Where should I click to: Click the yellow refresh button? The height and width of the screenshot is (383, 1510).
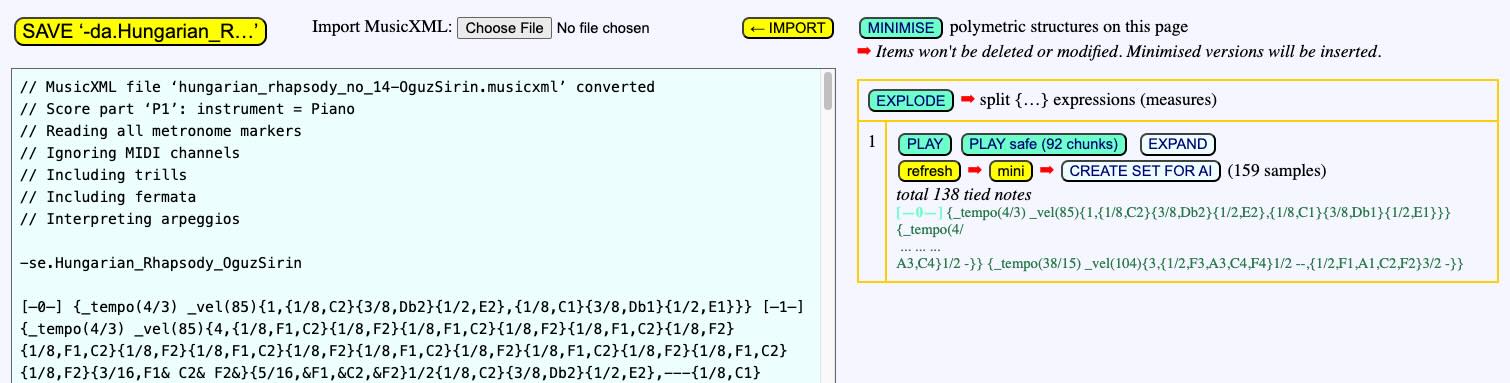tap(929, 171)
